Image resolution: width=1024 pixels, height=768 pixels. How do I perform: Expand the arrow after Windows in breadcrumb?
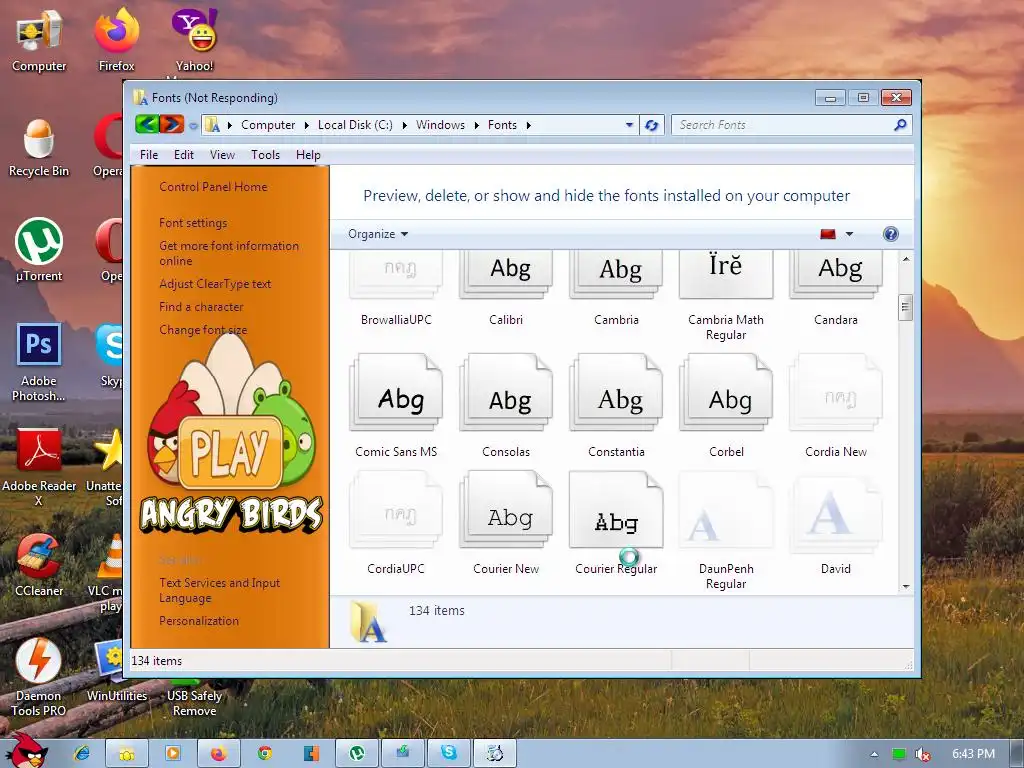[x=476, y=125]
